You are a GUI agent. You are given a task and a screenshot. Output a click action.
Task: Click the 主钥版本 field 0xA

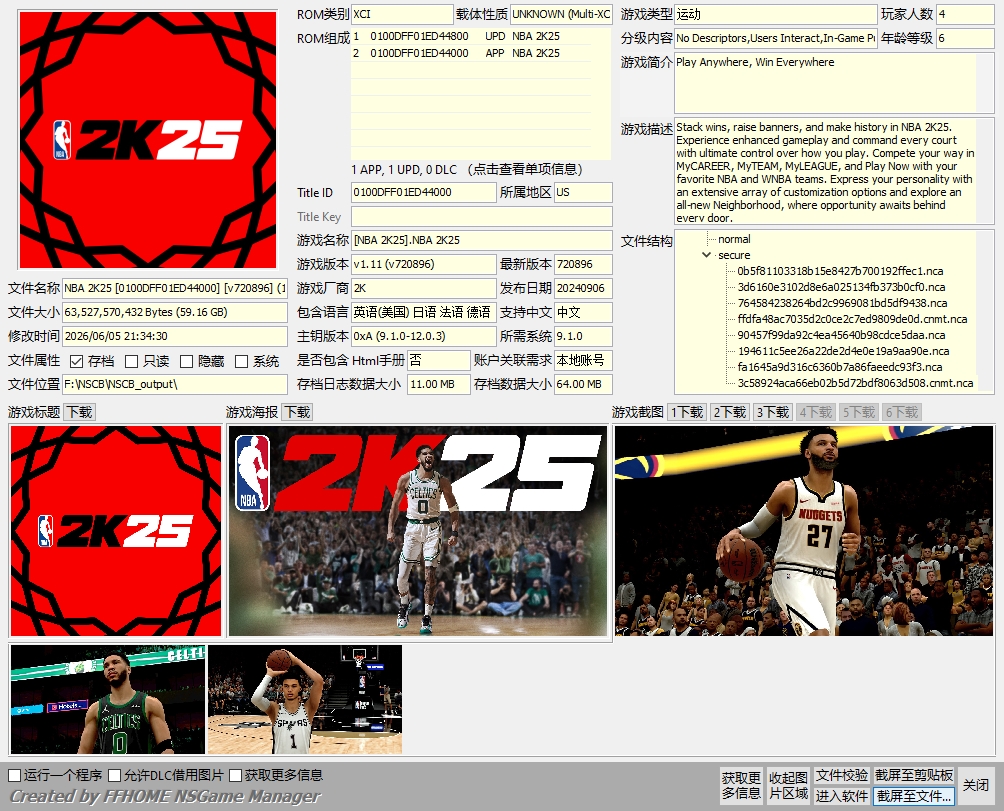424,337
